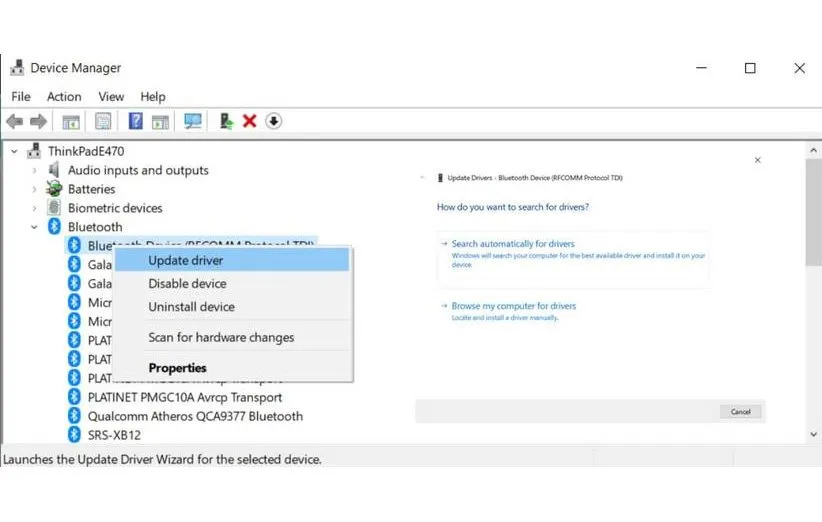This screenshot has width=822, height=522.
Task: Select Qualcomm Atheros QCA9377 Bluetooth device
Action: pos(195,416)
